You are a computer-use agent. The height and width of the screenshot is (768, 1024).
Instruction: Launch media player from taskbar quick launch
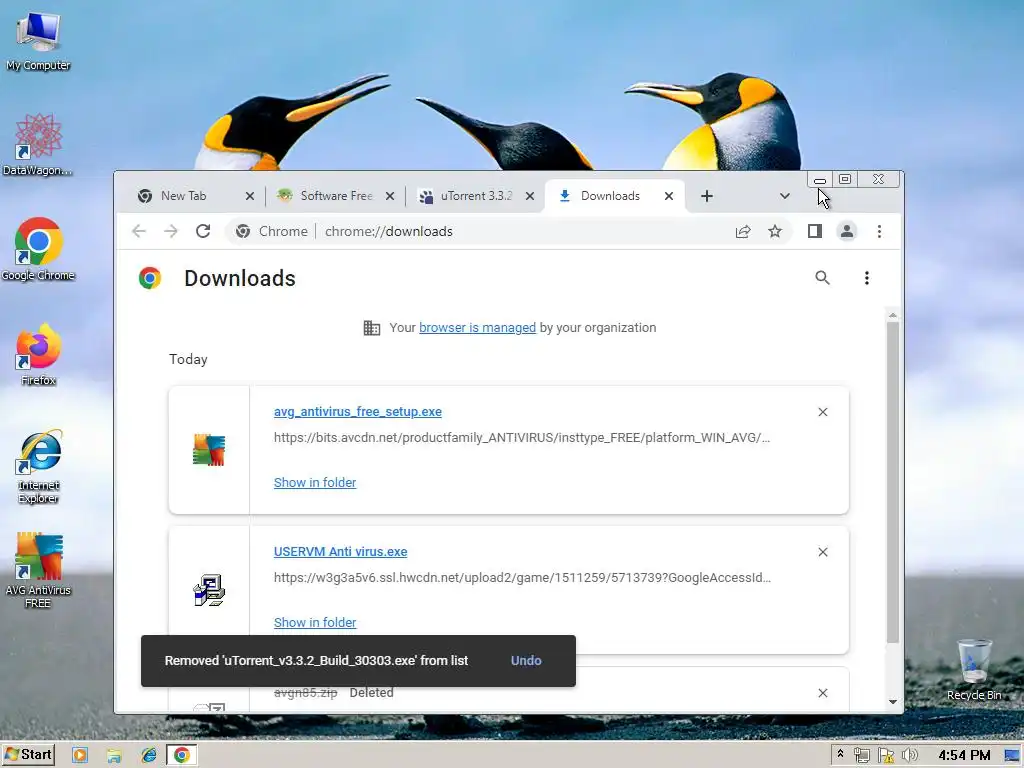[x=80, y=755]
